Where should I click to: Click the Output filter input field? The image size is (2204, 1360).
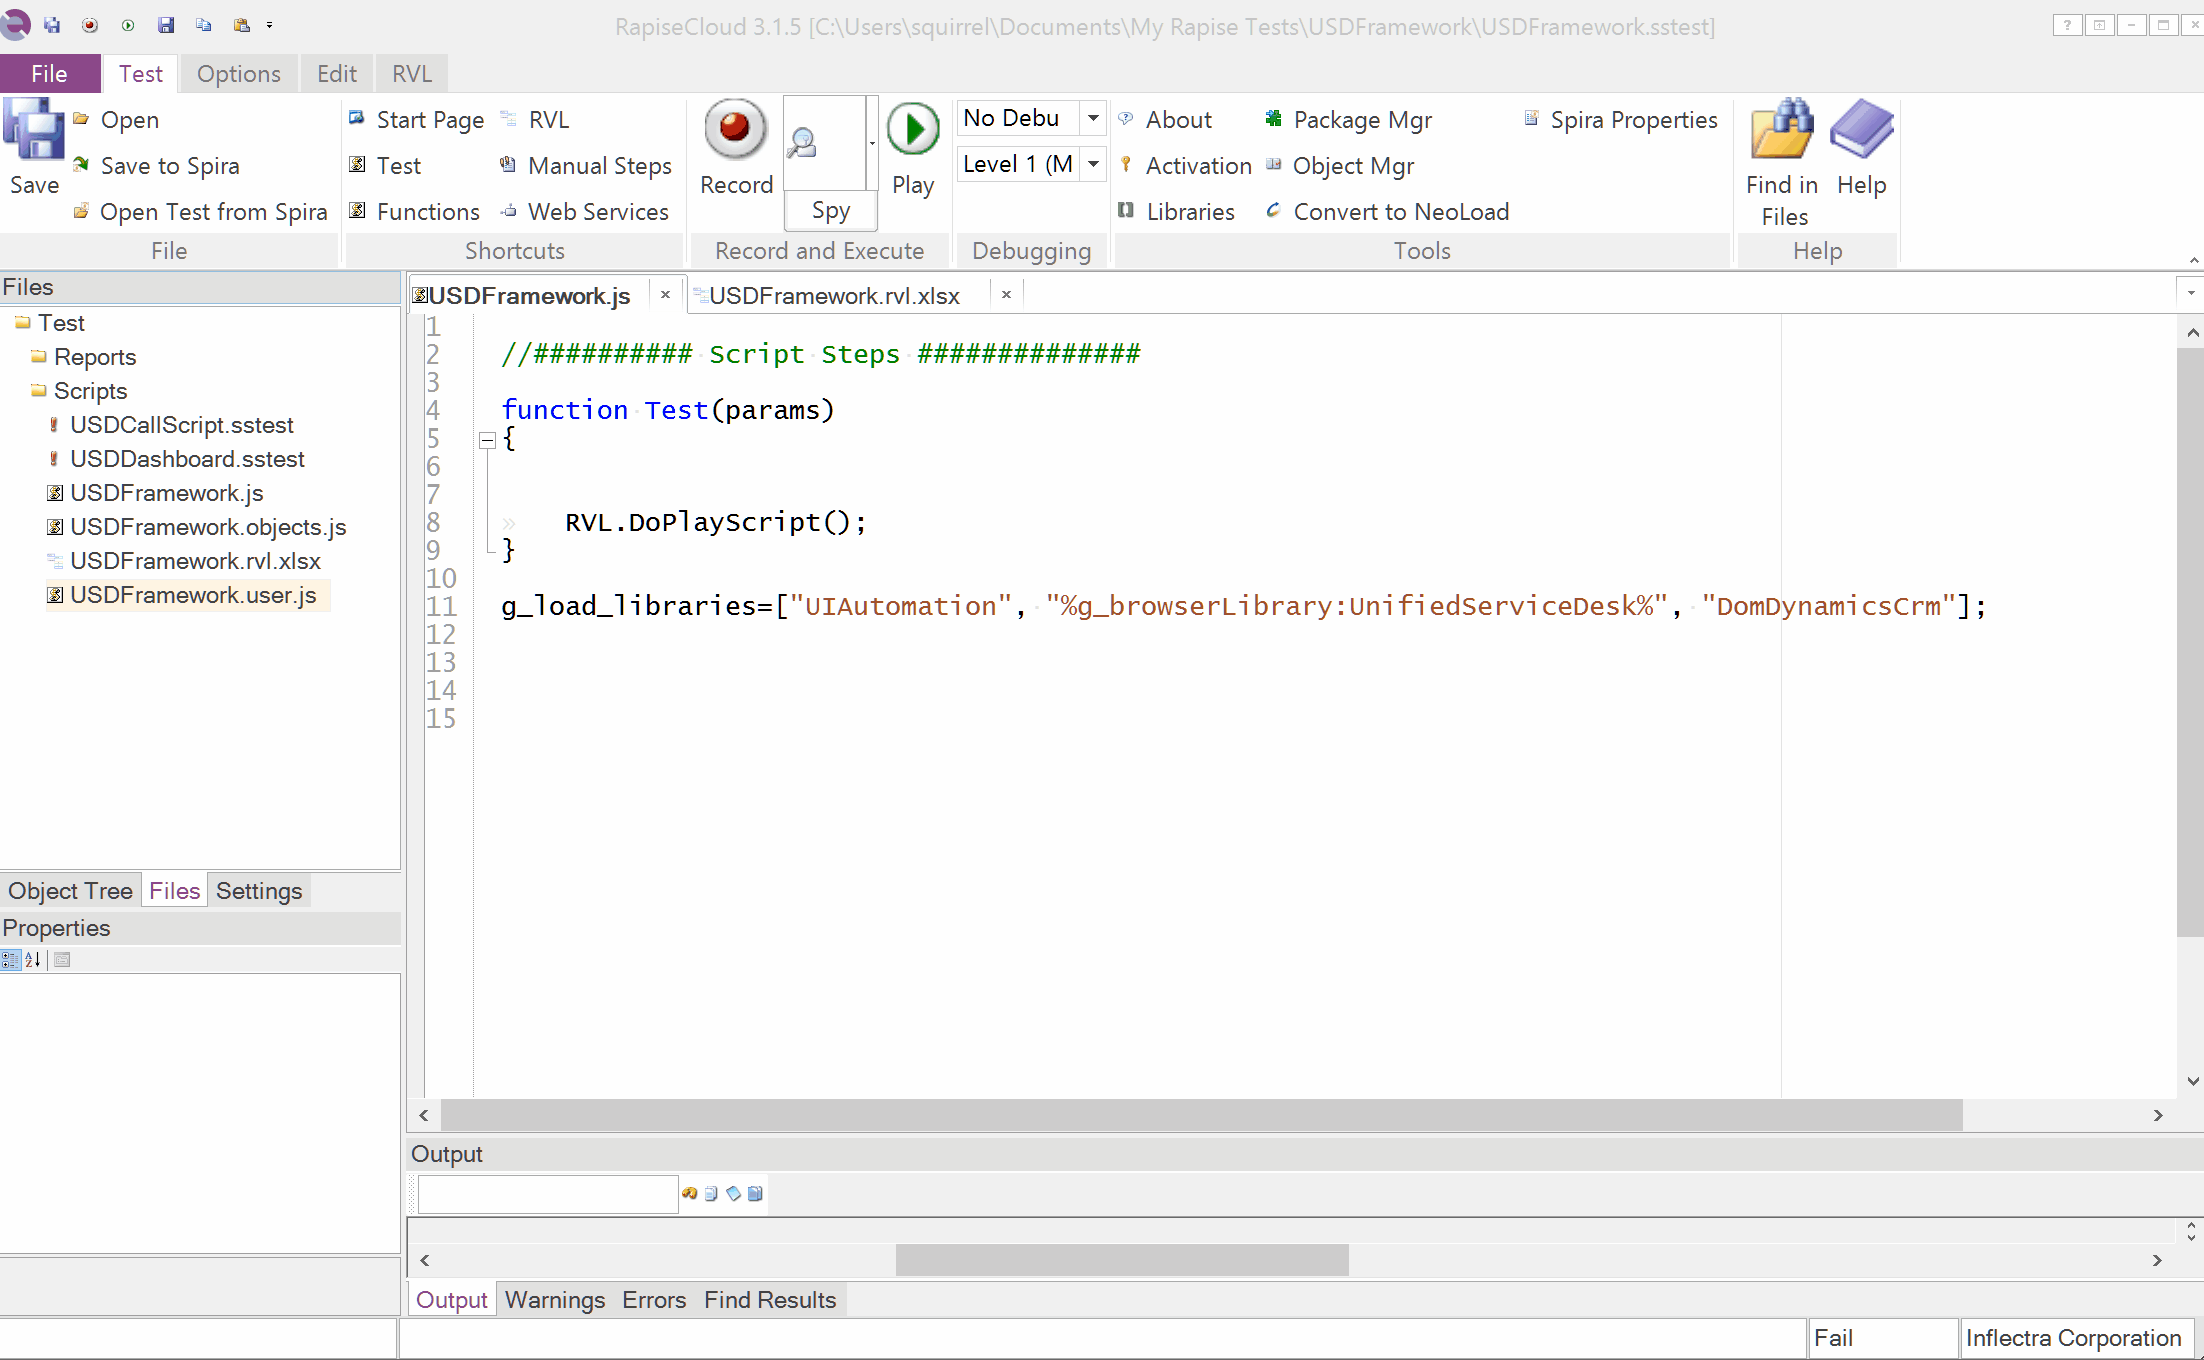coord(547,1194)
